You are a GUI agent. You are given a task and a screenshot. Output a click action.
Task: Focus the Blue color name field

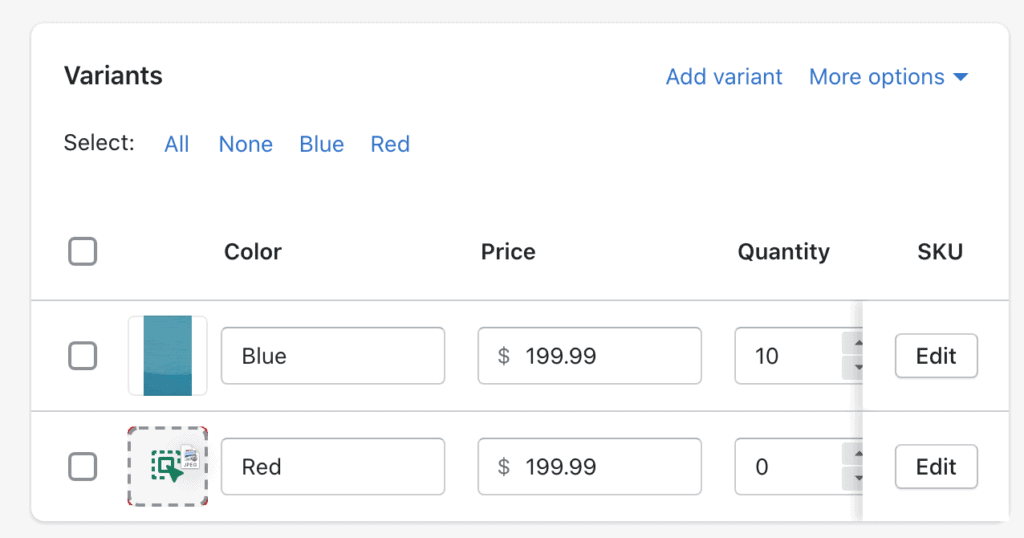pyautogui.click(x=333, y=356)
